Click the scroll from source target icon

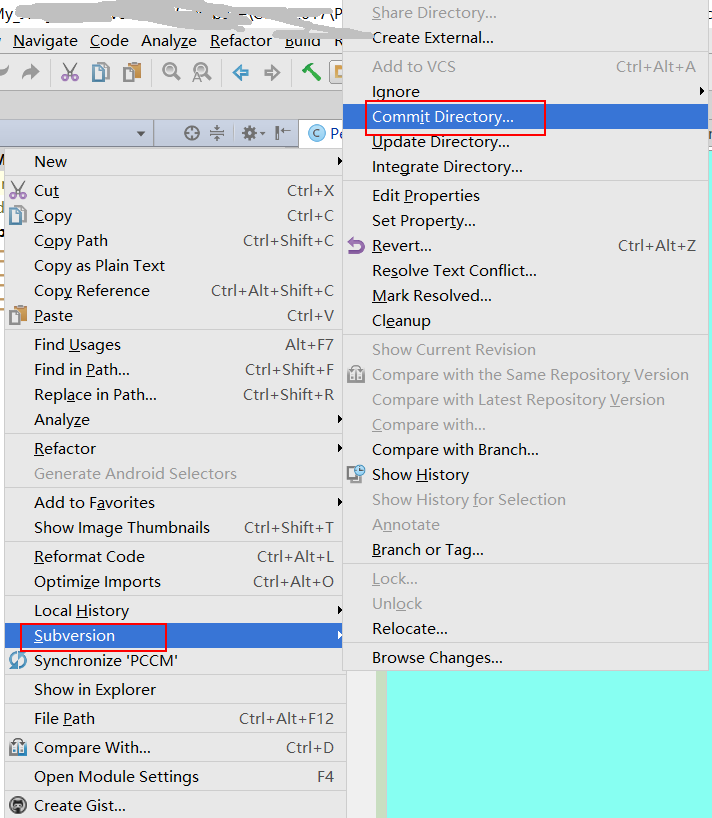pyautogui.click(x=191, y=134)
